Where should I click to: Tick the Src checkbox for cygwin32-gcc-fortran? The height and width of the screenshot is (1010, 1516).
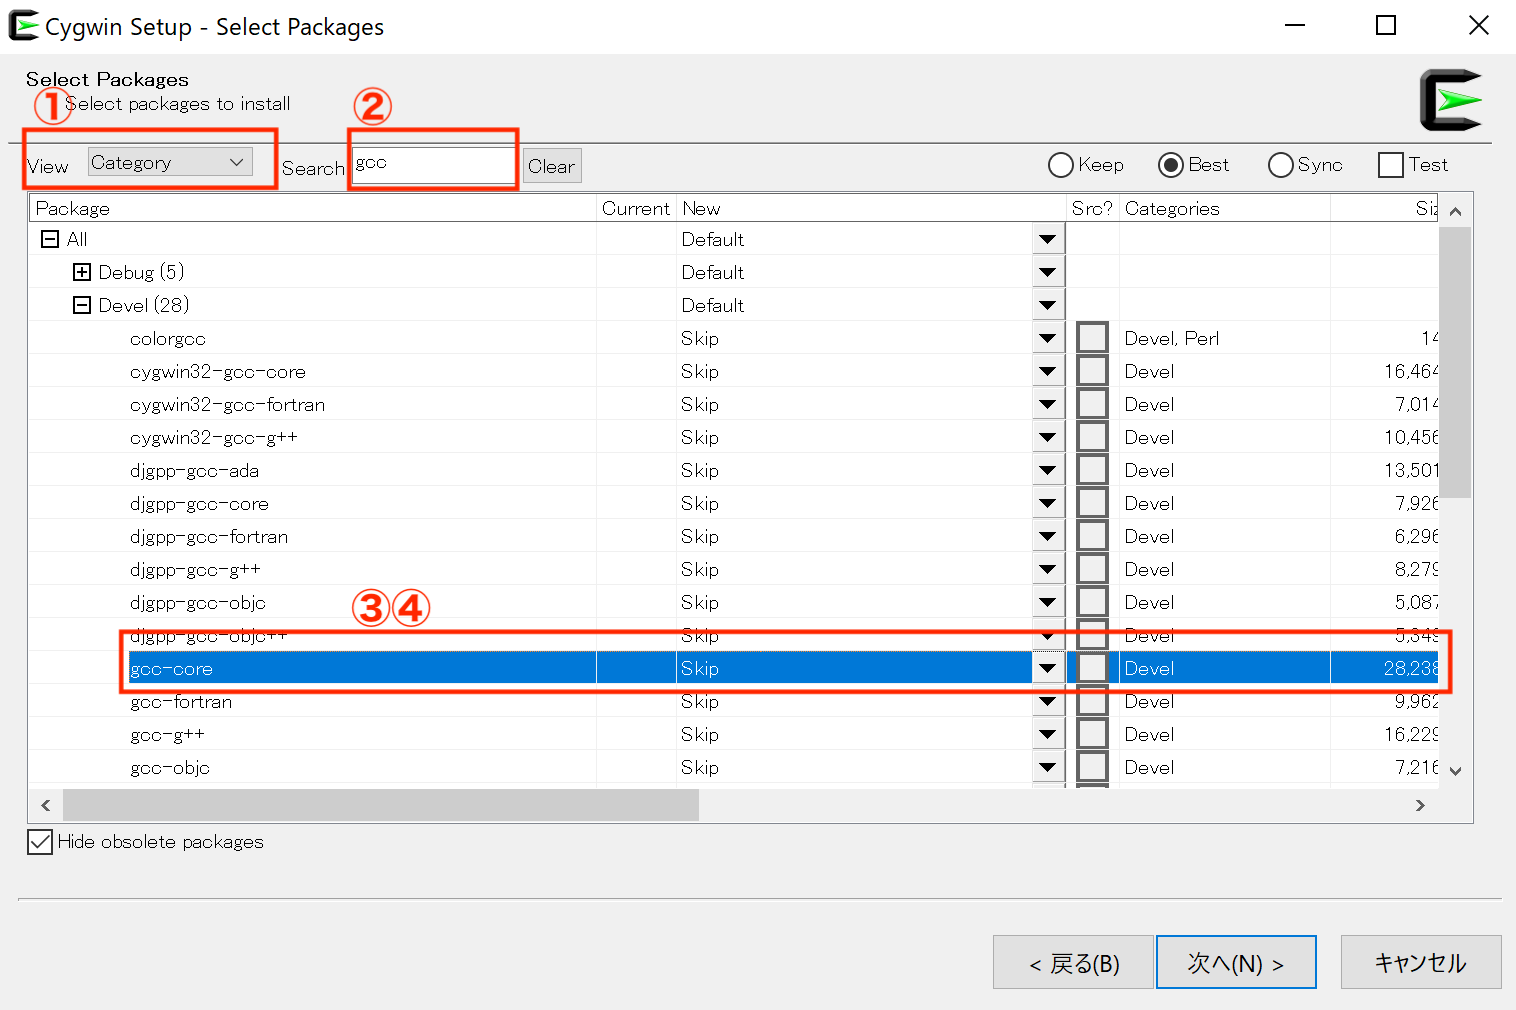(1092, 404)
